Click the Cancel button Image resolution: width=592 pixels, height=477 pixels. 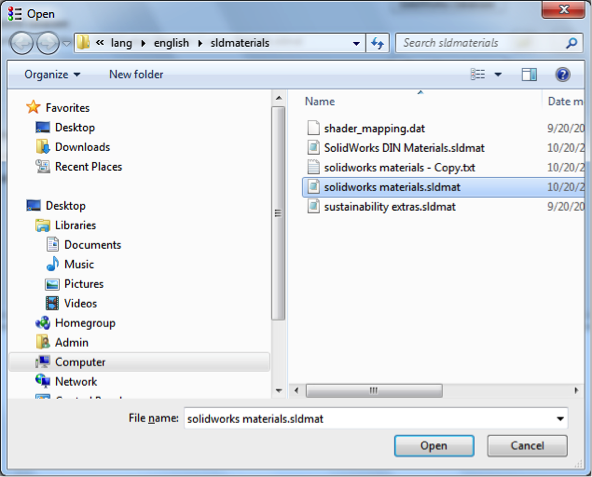coord(527,446)
